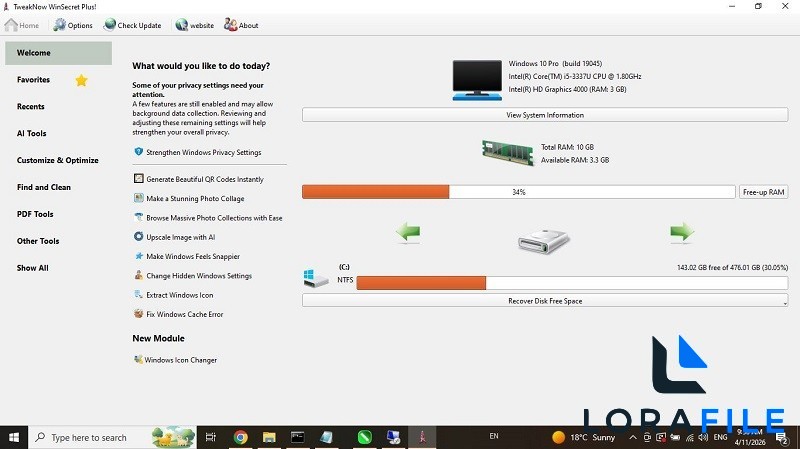Click the taskbar search box
The height and width of the screenshot is (449, 800).
112,437
